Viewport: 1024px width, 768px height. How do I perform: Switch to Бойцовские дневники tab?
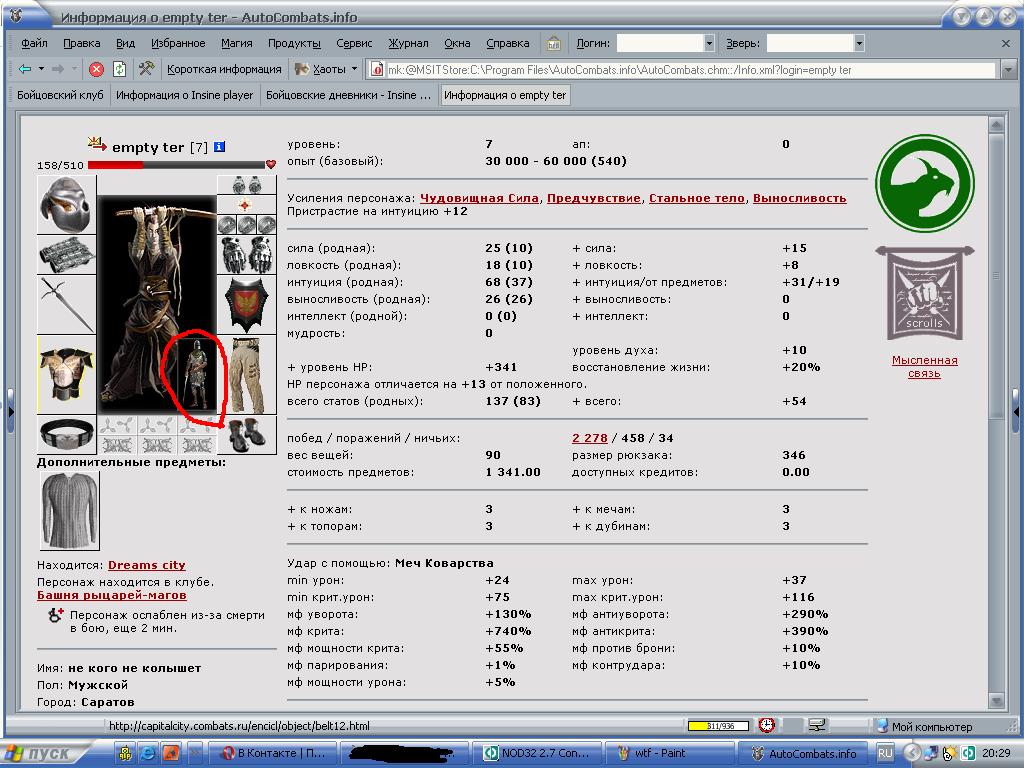pyautogui.click(x=348, y=95)
